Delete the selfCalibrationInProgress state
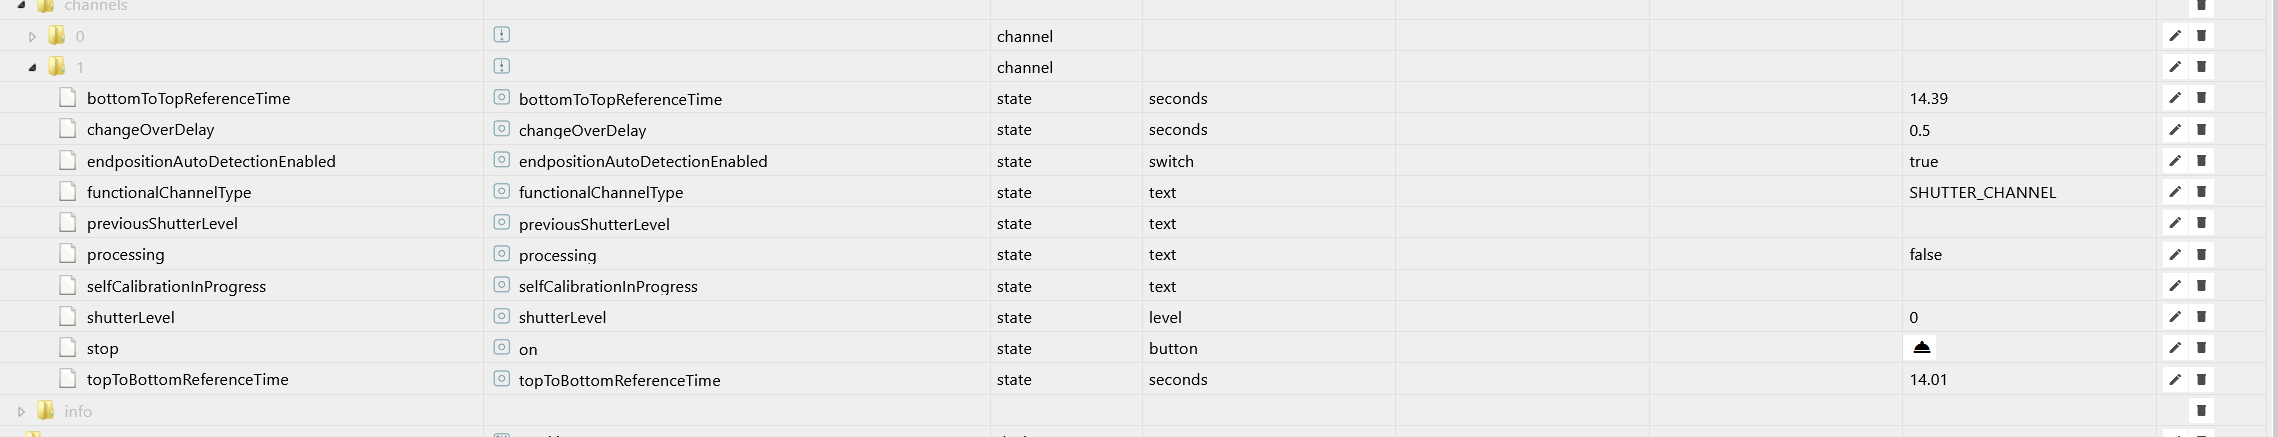 click(2201, 286)
